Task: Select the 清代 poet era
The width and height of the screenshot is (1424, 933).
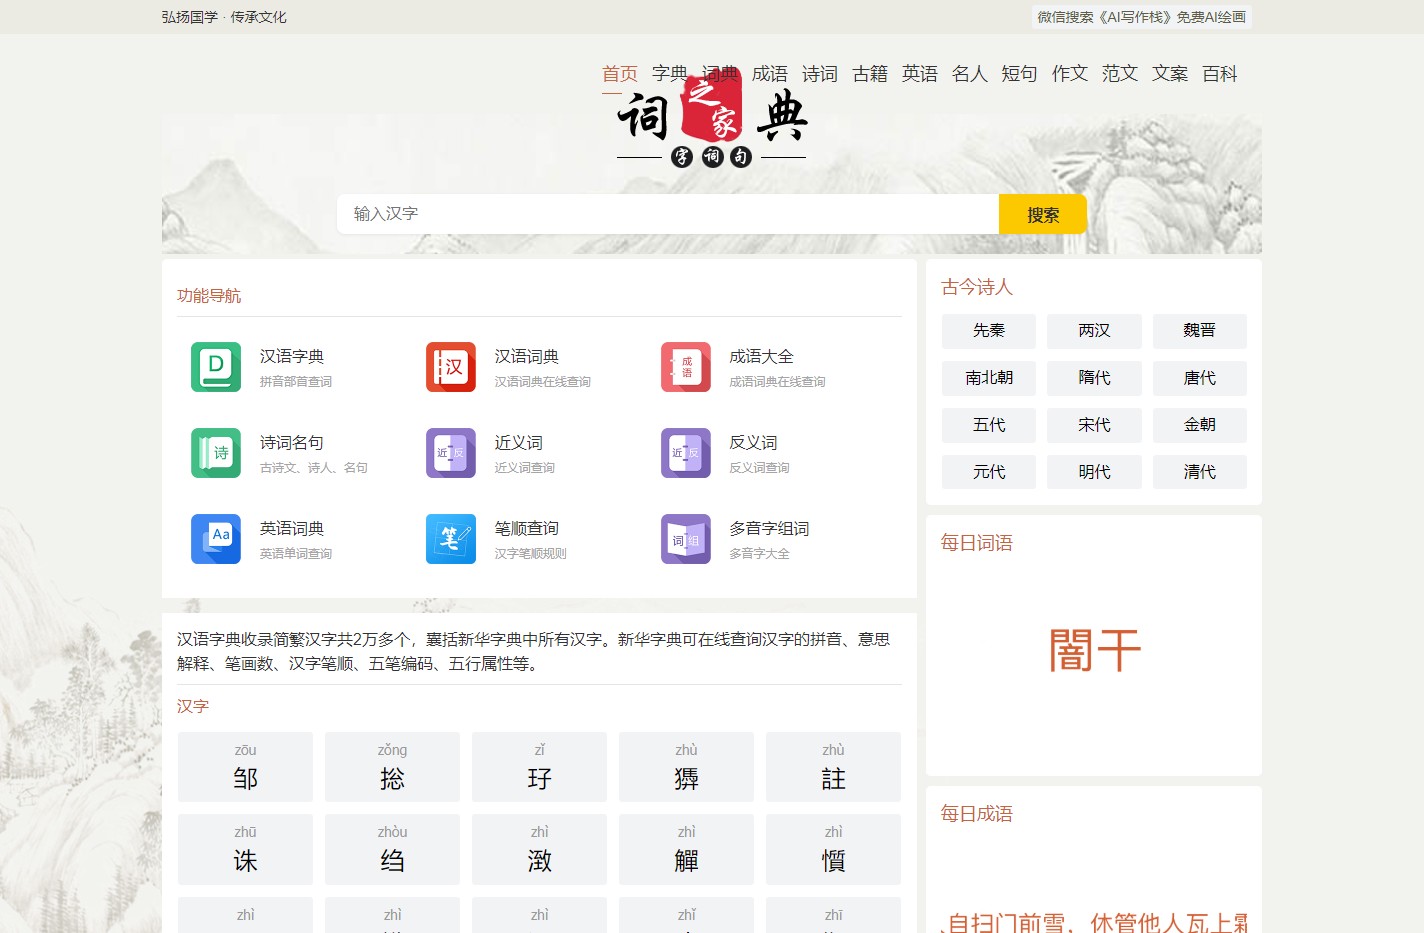Action: pos(1200,472)
